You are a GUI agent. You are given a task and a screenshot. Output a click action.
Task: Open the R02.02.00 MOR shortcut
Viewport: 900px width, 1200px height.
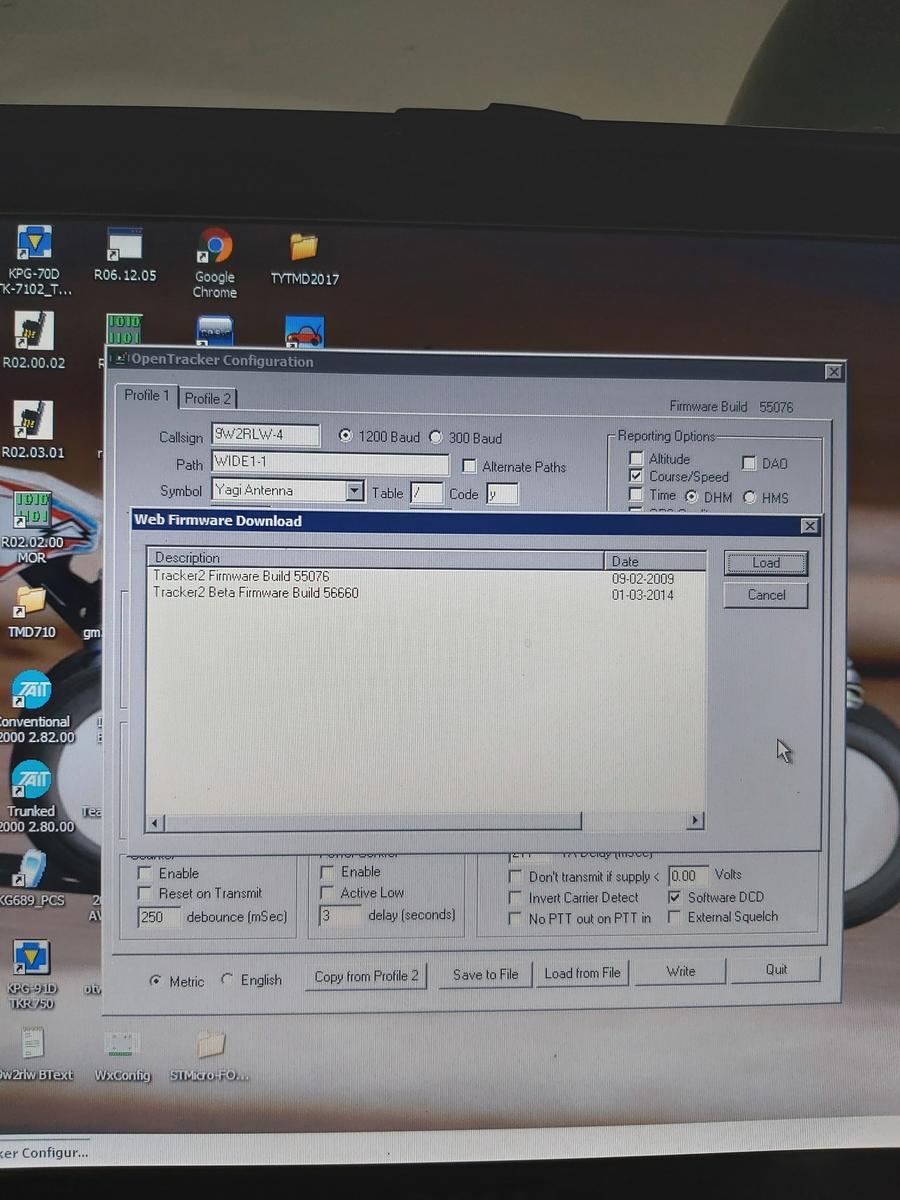tap(32, 528)
